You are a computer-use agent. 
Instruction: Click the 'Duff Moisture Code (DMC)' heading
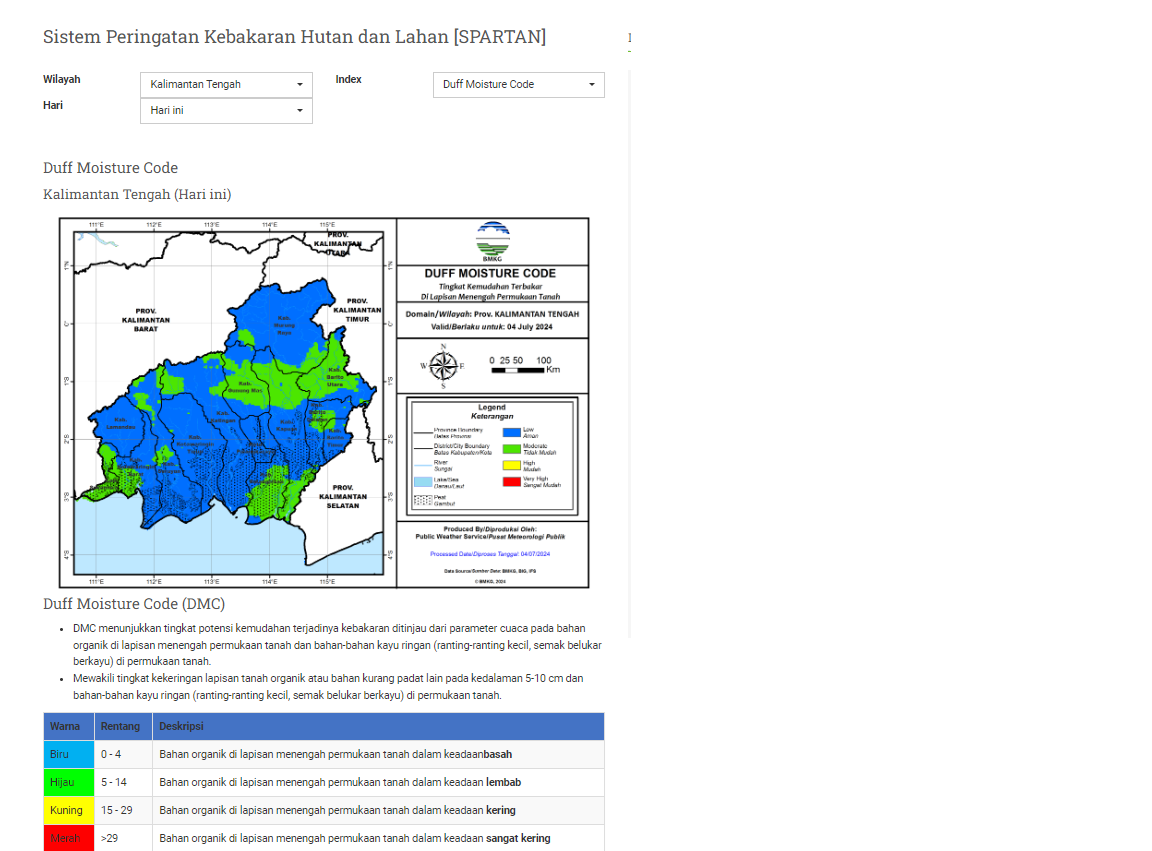[134, 604]
